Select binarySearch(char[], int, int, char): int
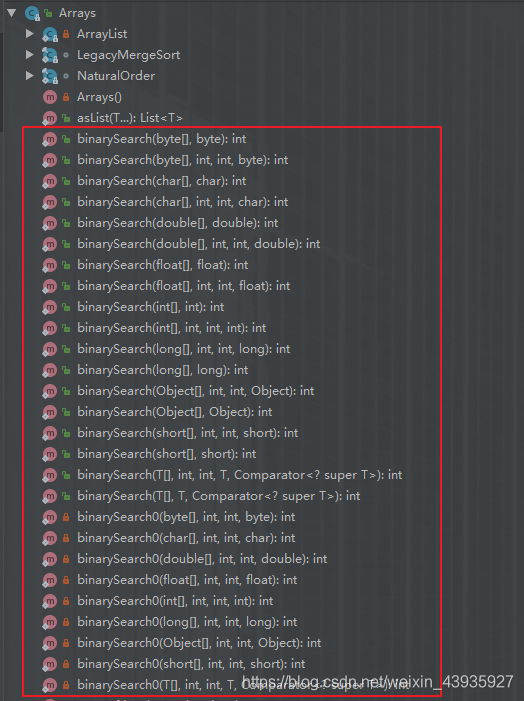This screenshot has height=701, width=524. (182, 202)
